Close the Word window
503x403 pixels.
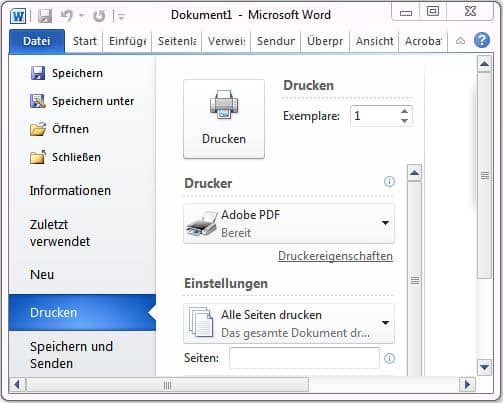[470, 12]
